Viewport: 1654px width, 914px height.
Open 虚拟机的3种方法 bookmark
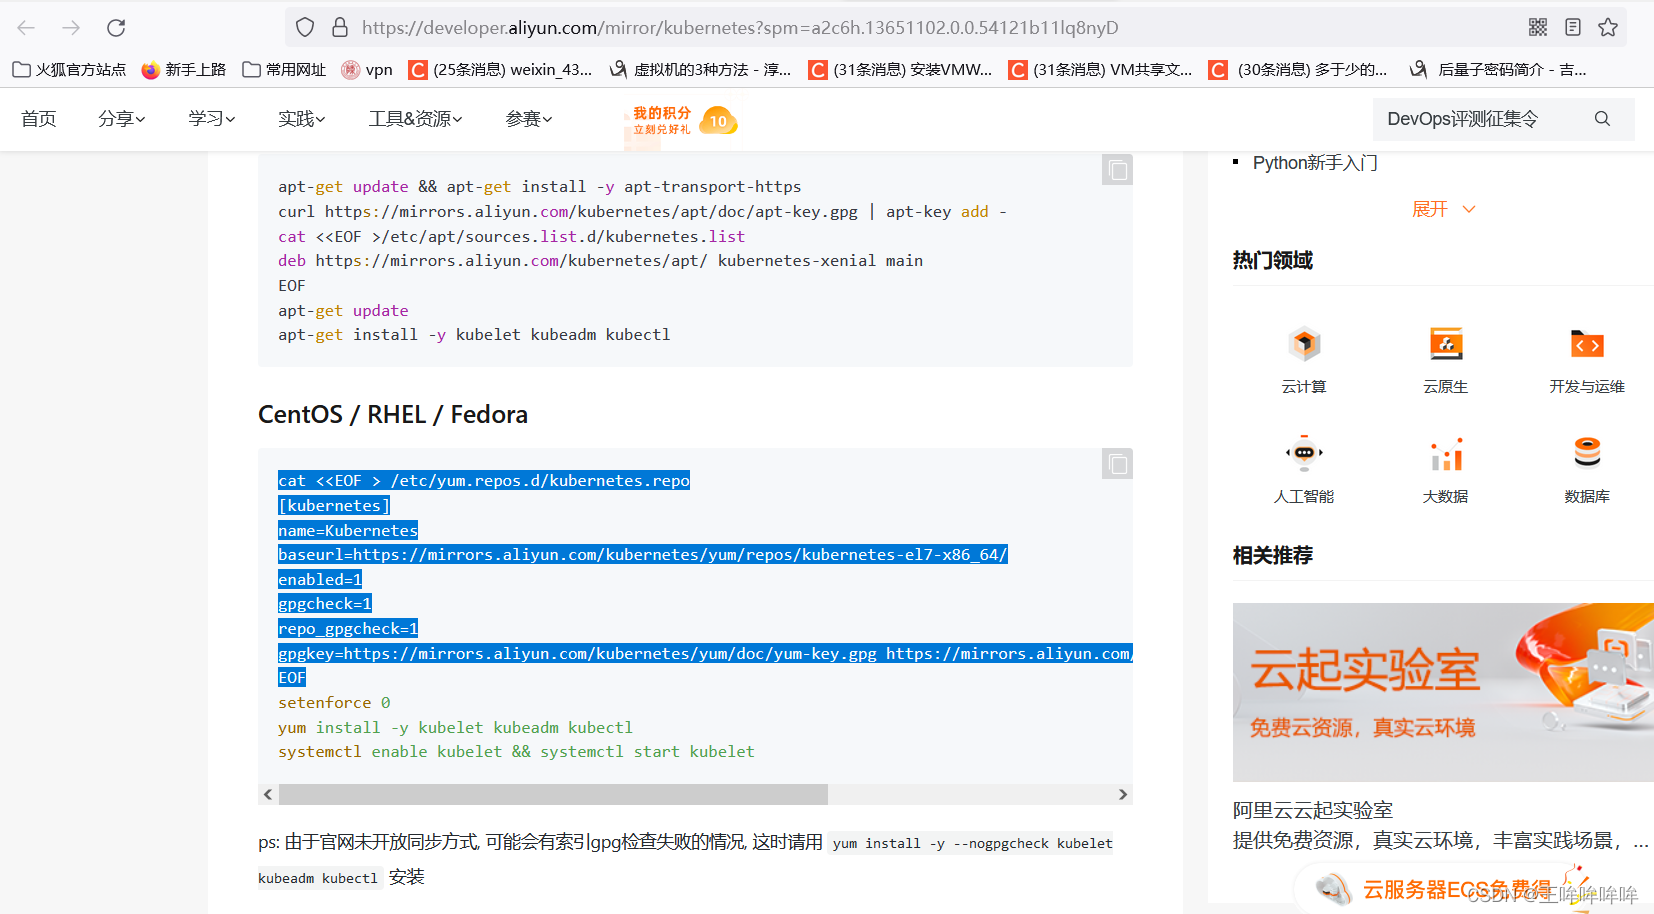[700, 69]
